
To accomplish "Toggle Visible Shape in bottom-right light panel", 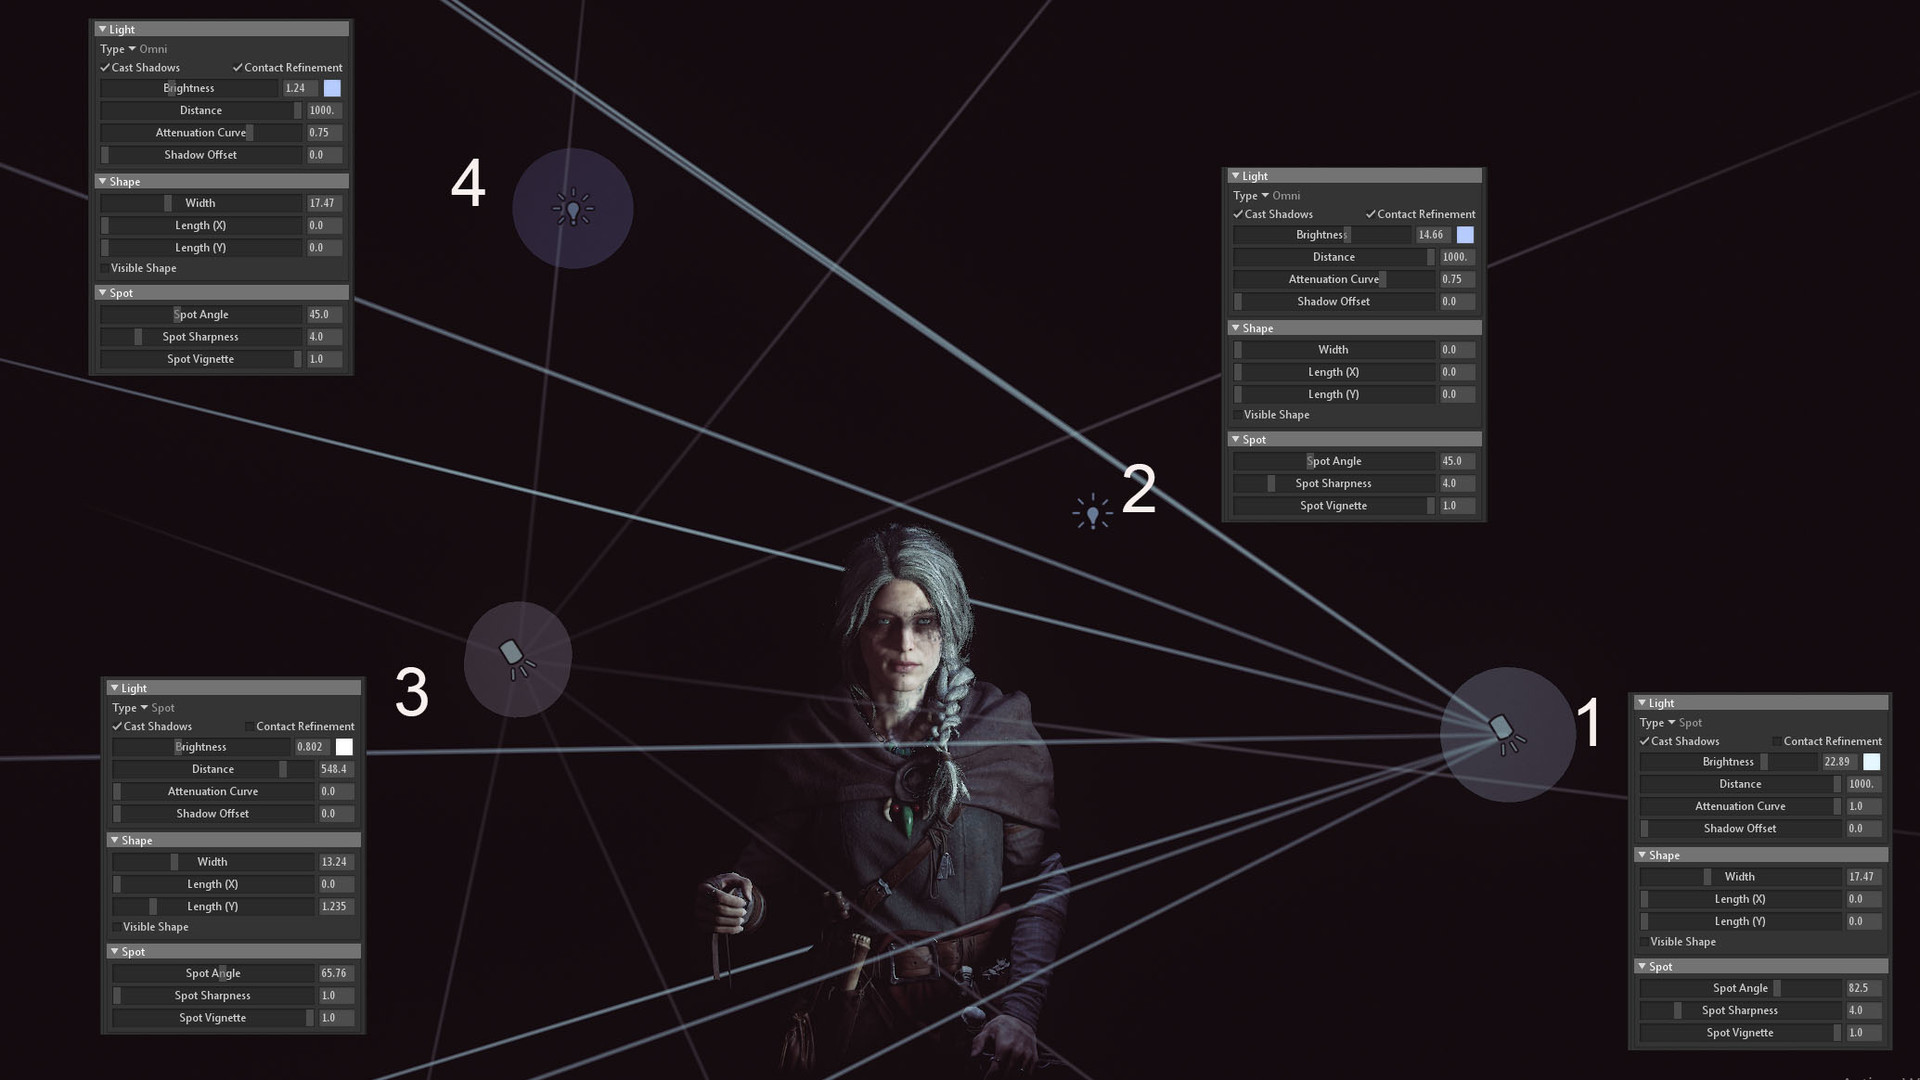I will tap(1644, 942).
